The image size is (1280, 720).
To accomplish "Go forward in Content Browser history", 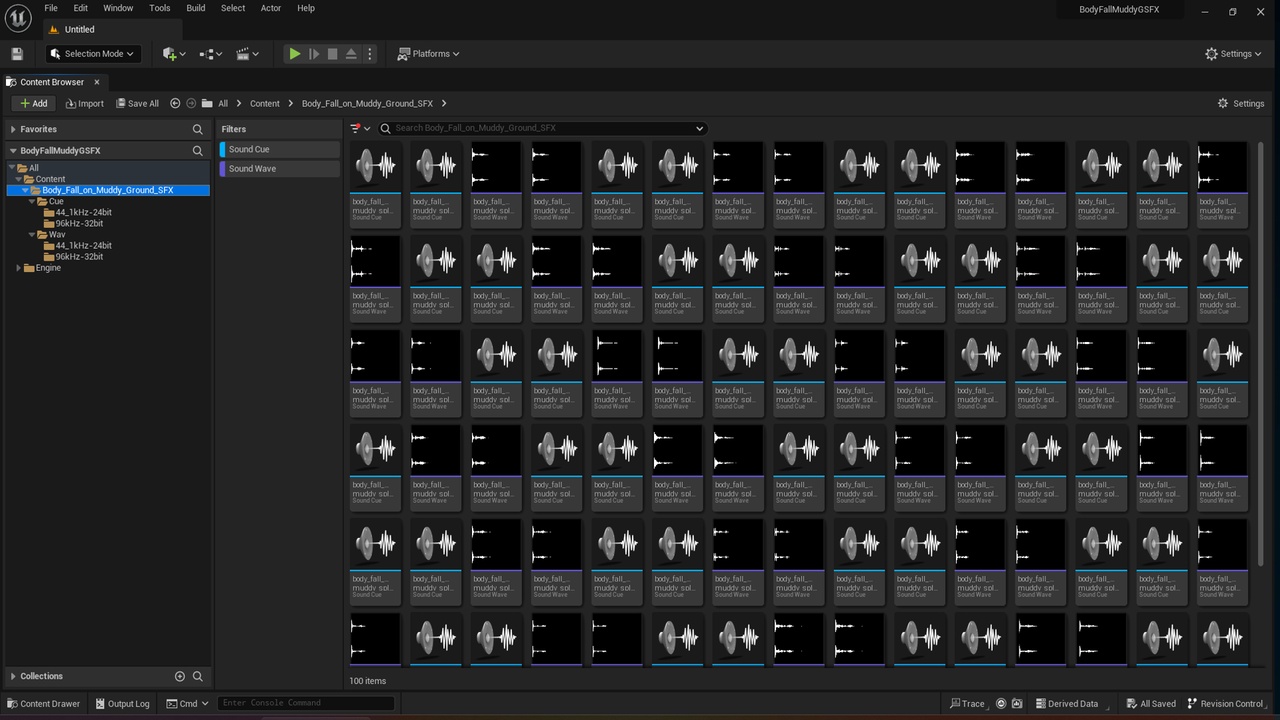I will (191, 103).
